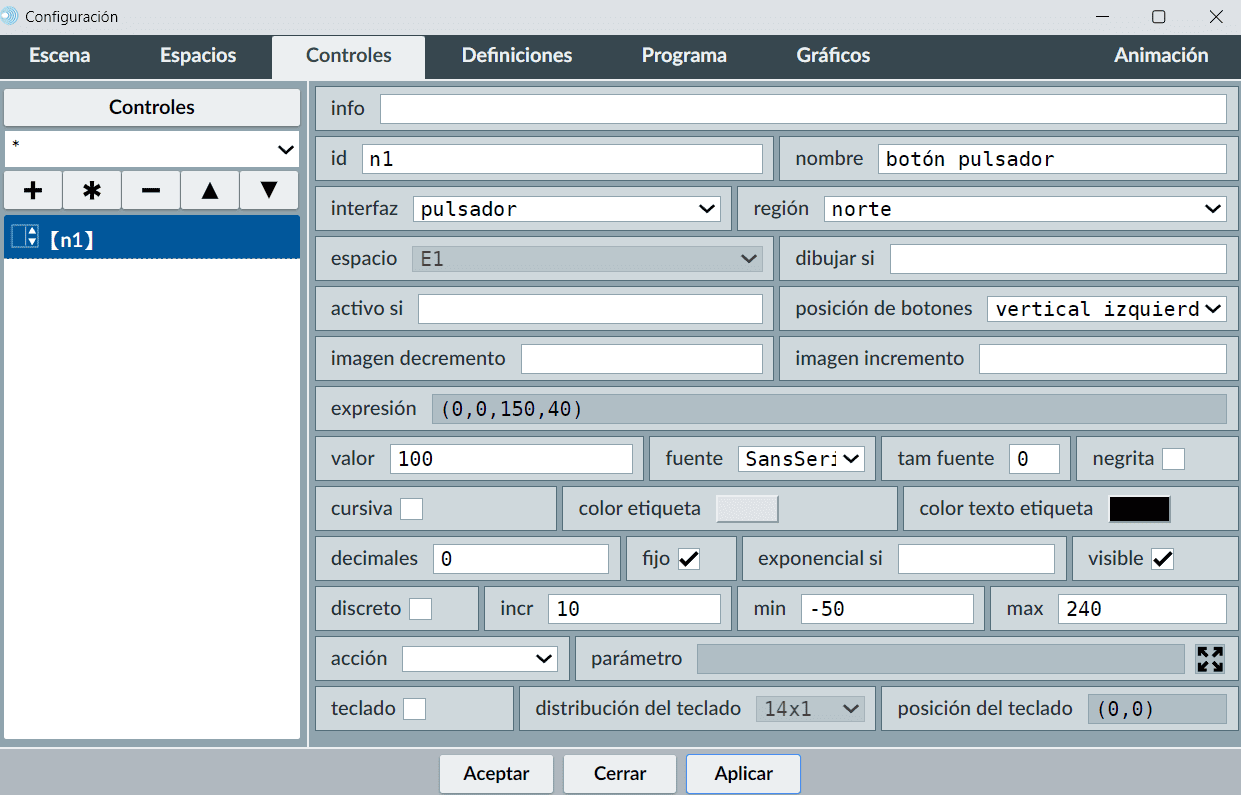
Task: Toggle the discreto checkbox
Action: coord(421,609)
